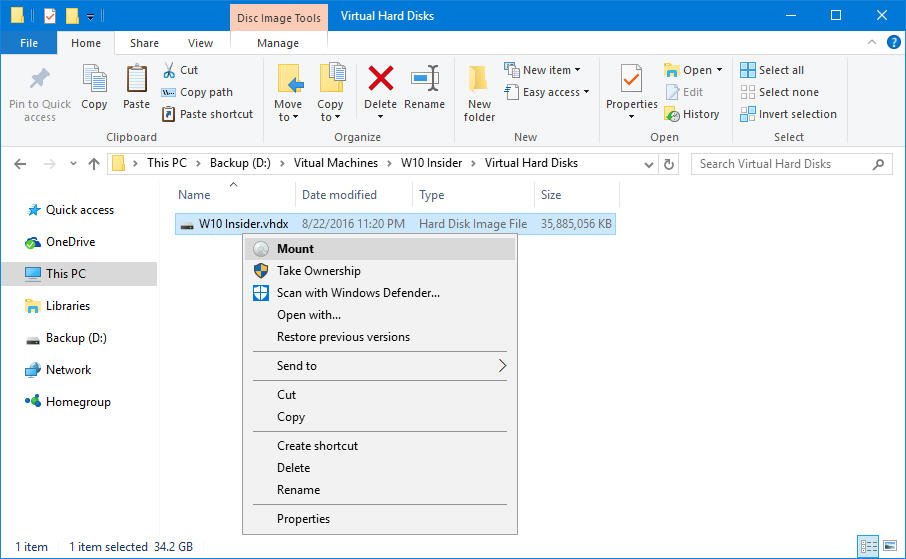Click the Up one level arrow

pyautogui.click(x=94, y=164)
